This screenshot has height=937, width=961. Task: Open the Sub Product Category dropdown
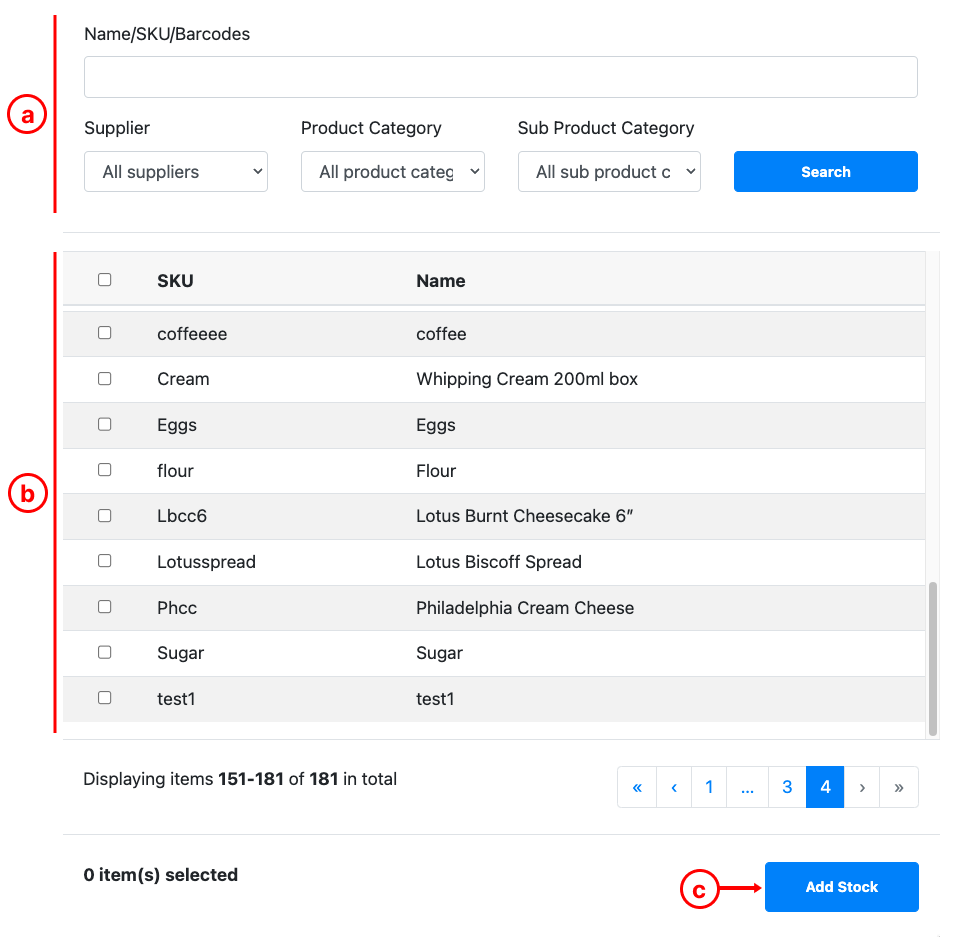609,172
